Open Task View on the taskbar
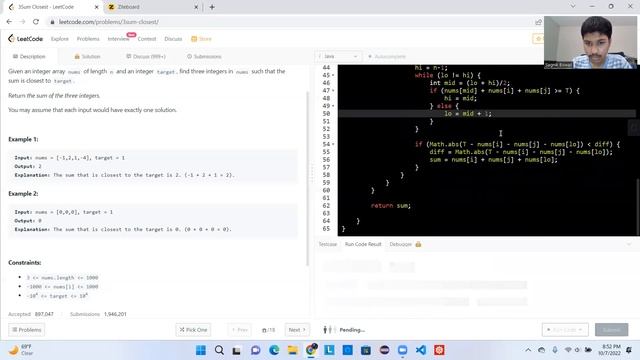This screenshot has height=360, width=640. point(237,350)
